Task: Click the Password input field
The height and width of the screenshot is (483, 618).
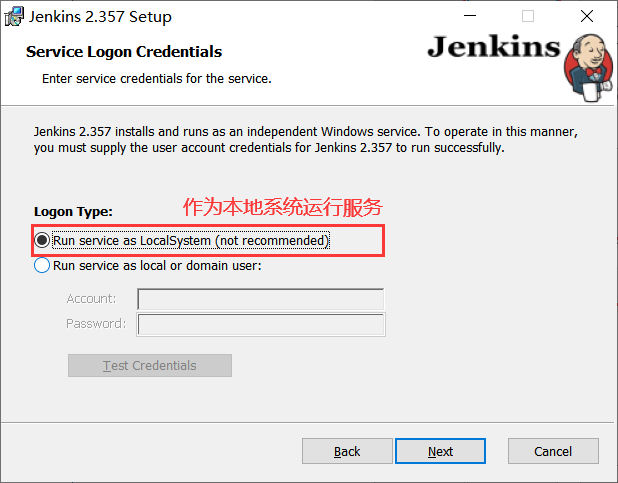Action: coord(261,324)
